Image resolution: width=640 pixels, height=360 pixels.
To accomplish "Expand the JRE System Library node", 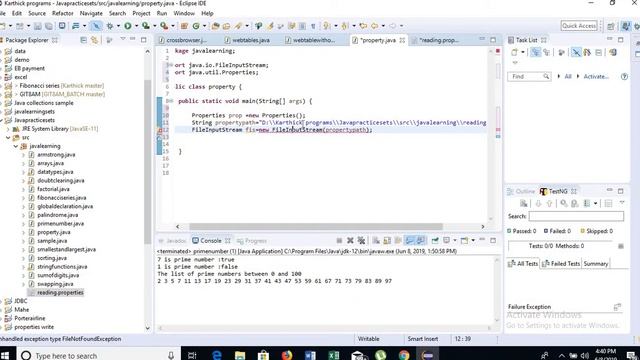I will pos(8,129).
